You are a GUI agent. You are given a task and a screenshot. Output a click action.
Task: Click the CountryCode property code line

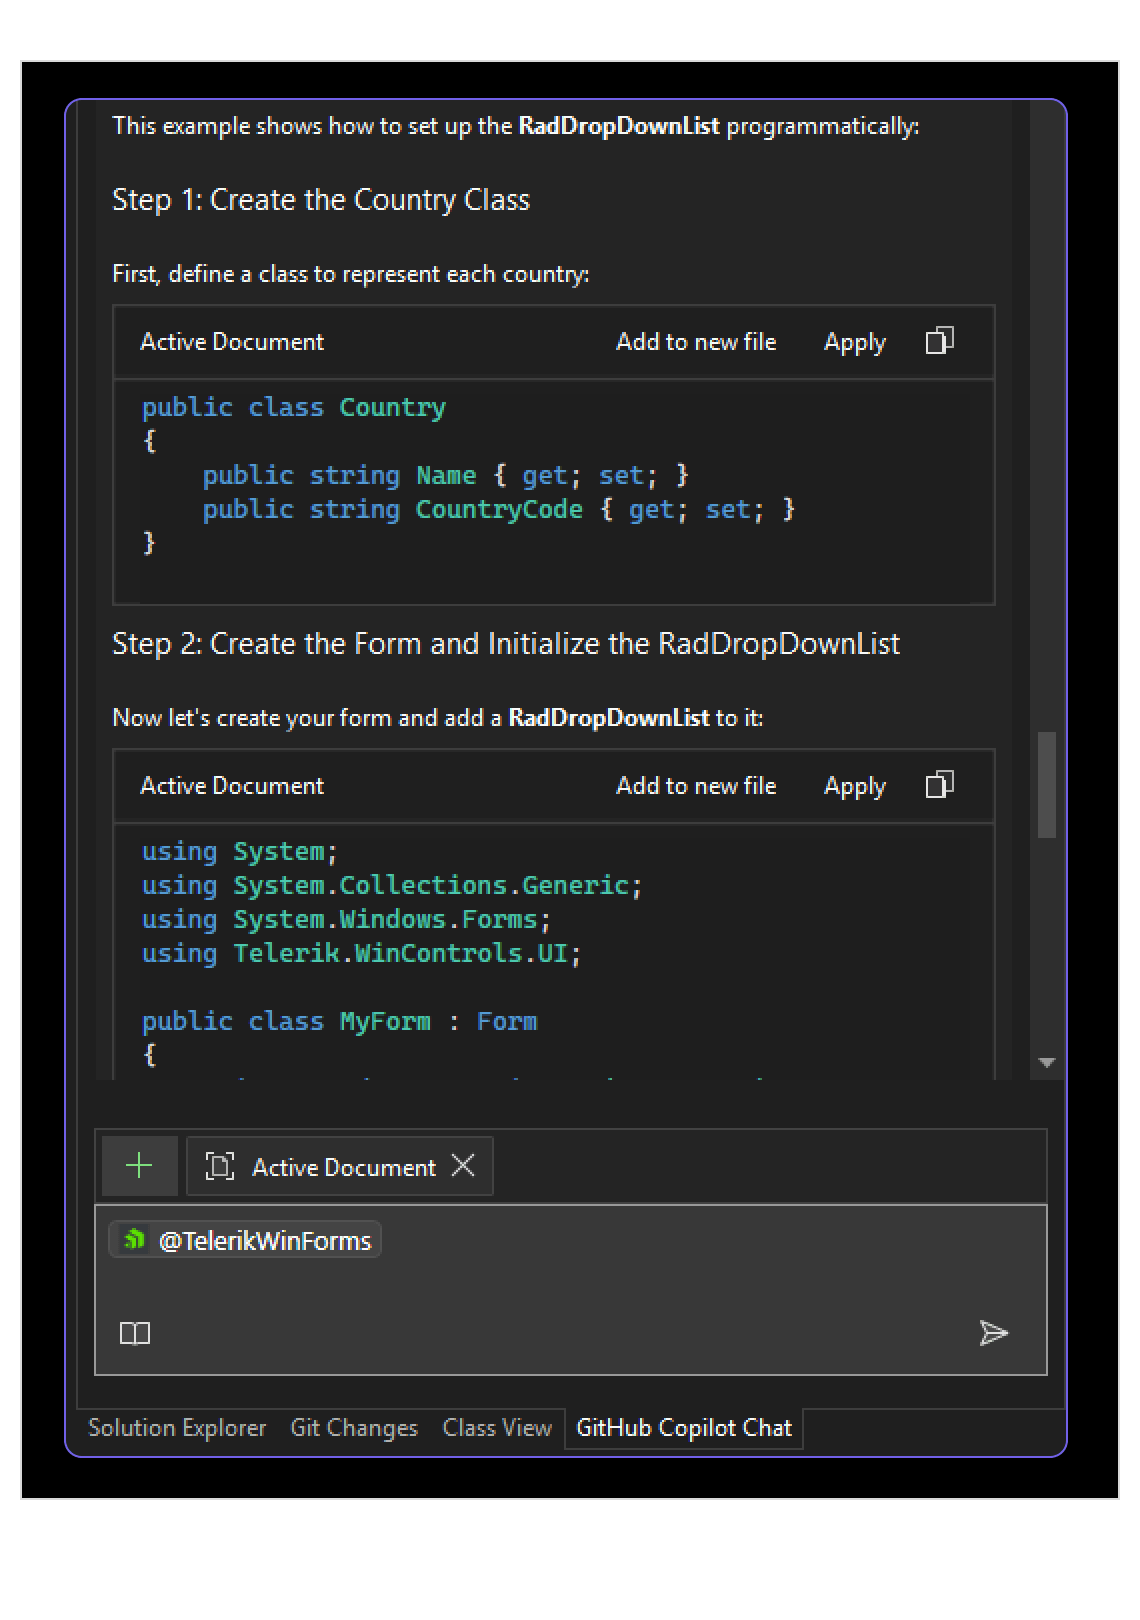(x=499, y=510)
